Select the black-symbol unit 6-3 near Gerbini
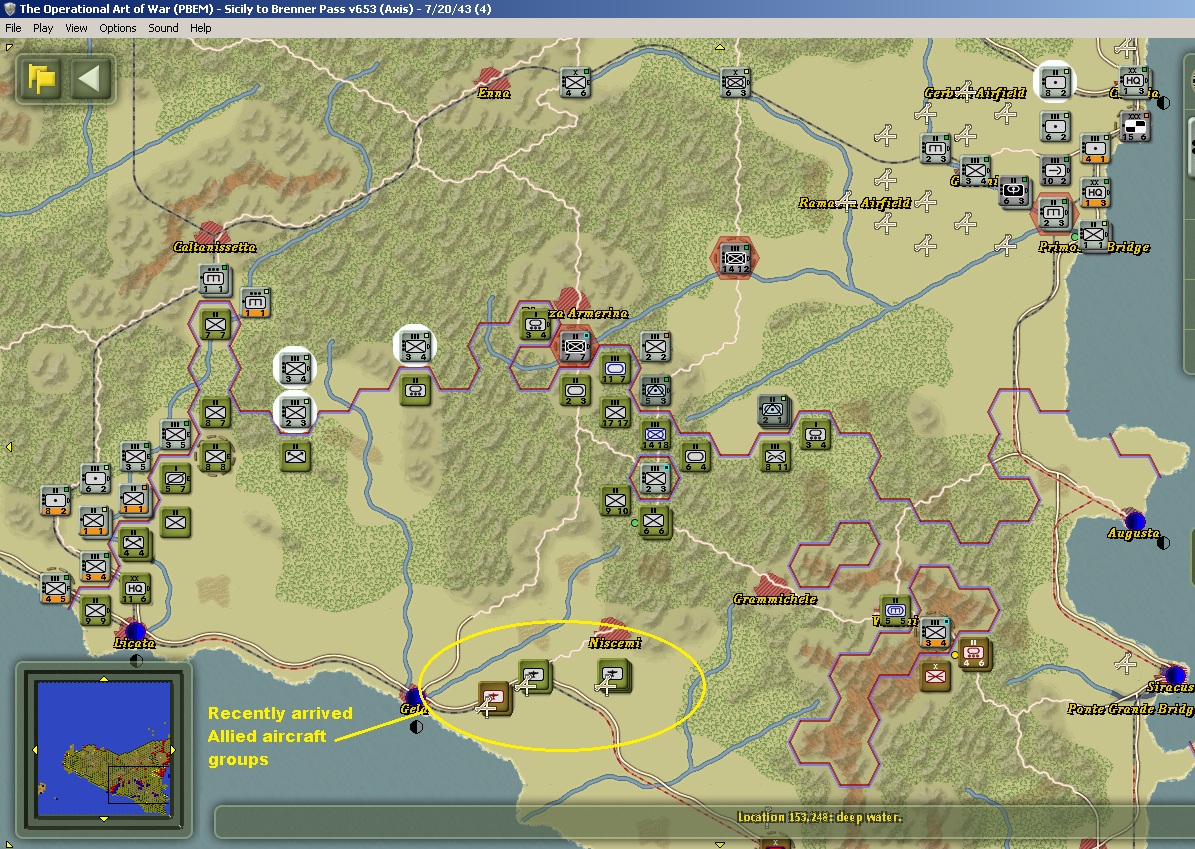The height and width of the screenshot is (849, 1195). pos(1014,191)
